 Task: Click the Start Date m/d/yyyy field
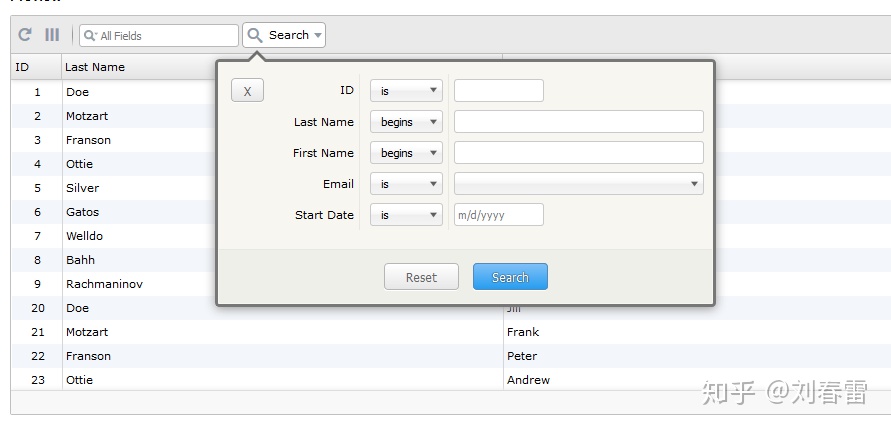[x=499, y=215]
